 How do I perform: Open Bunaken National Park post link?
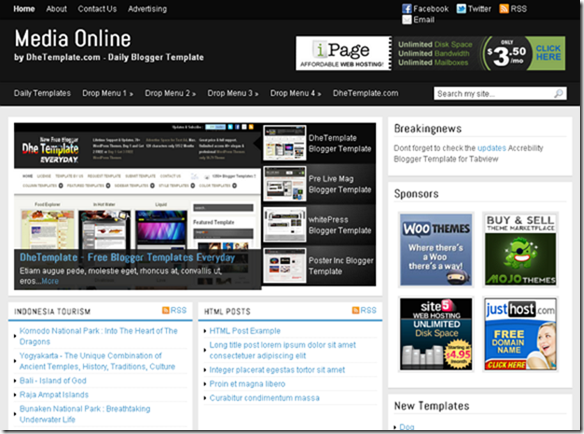tap(85, 414)
